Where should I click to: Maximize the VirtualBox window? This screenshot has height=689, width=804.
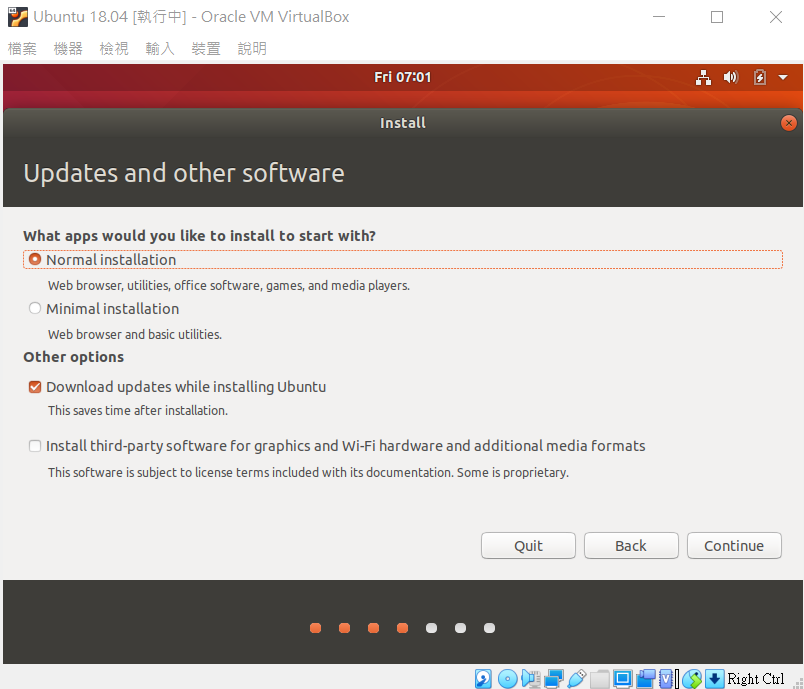point(717,17)
